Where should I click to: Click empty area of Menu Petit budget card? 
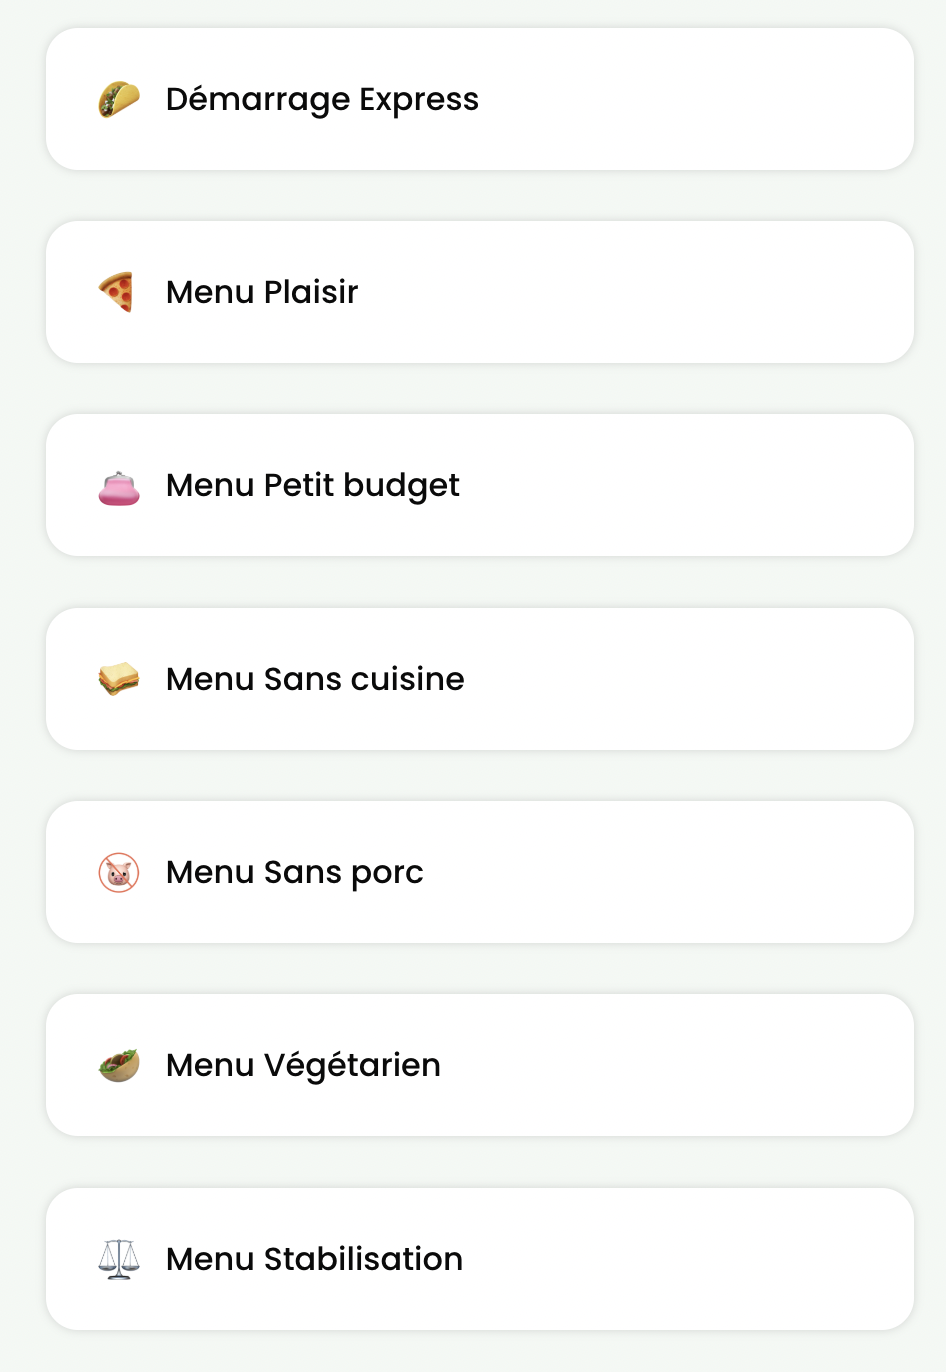(x=700, y=485)
